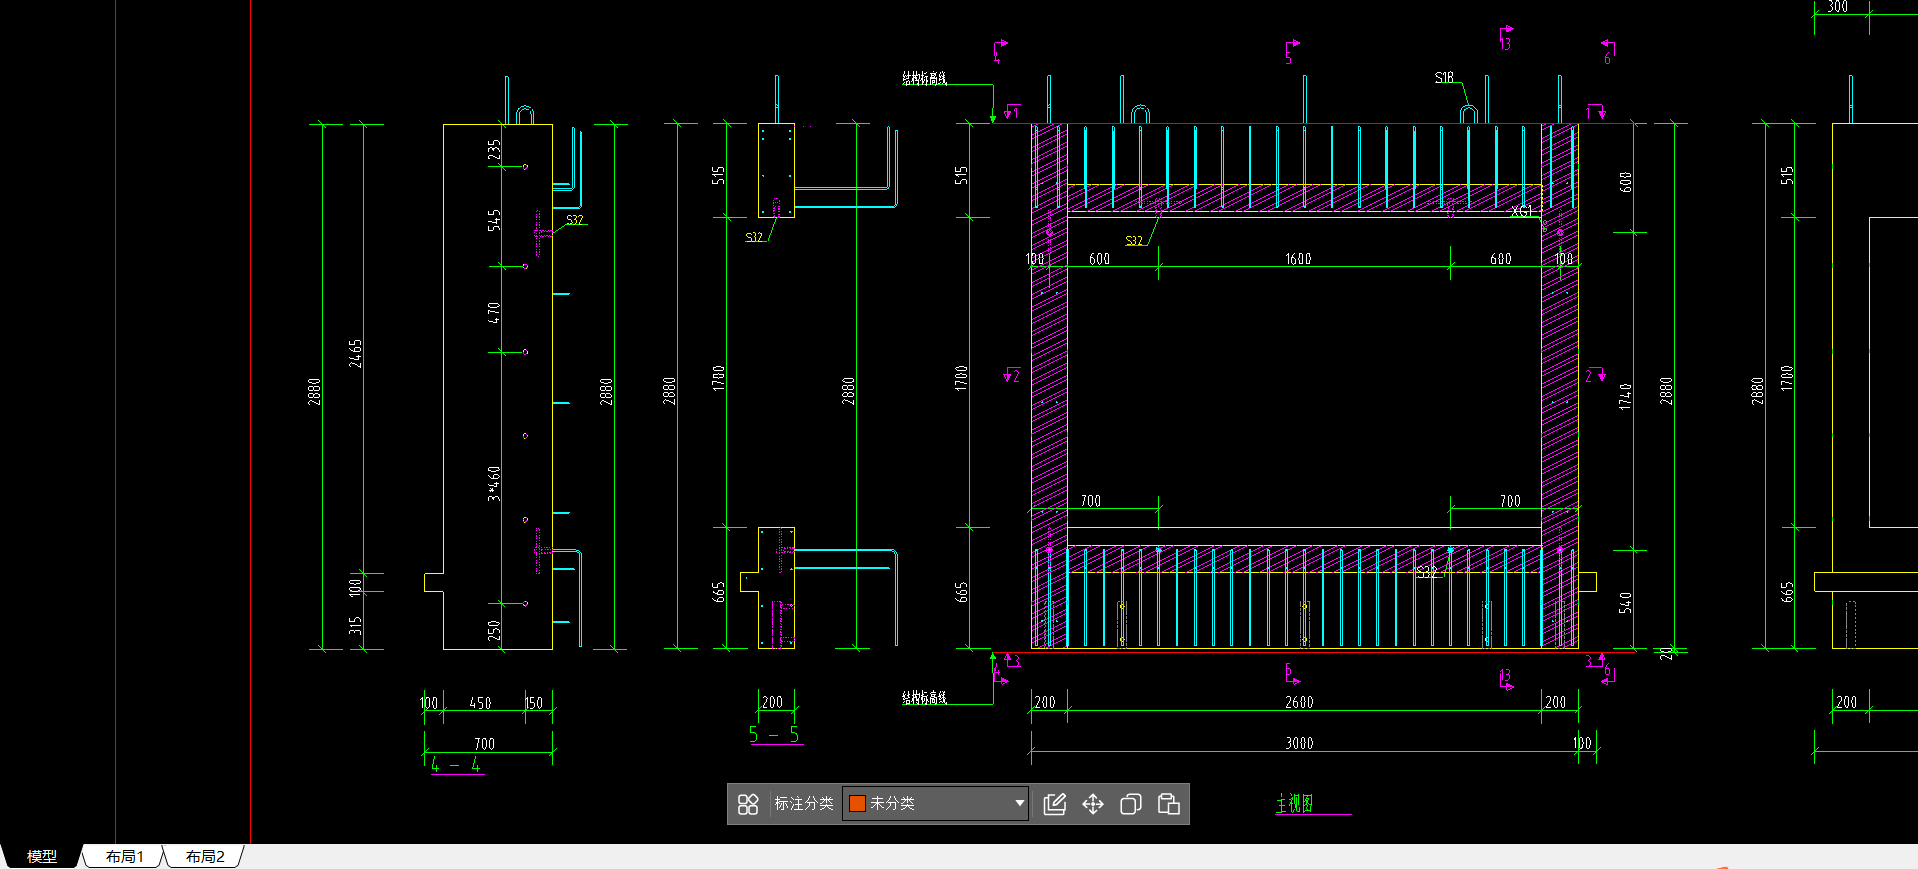Image resolution: width=1918 pixels, height=869 pixels.
Task: Click the 2600 dimension text
Action: click(1299, 702)
